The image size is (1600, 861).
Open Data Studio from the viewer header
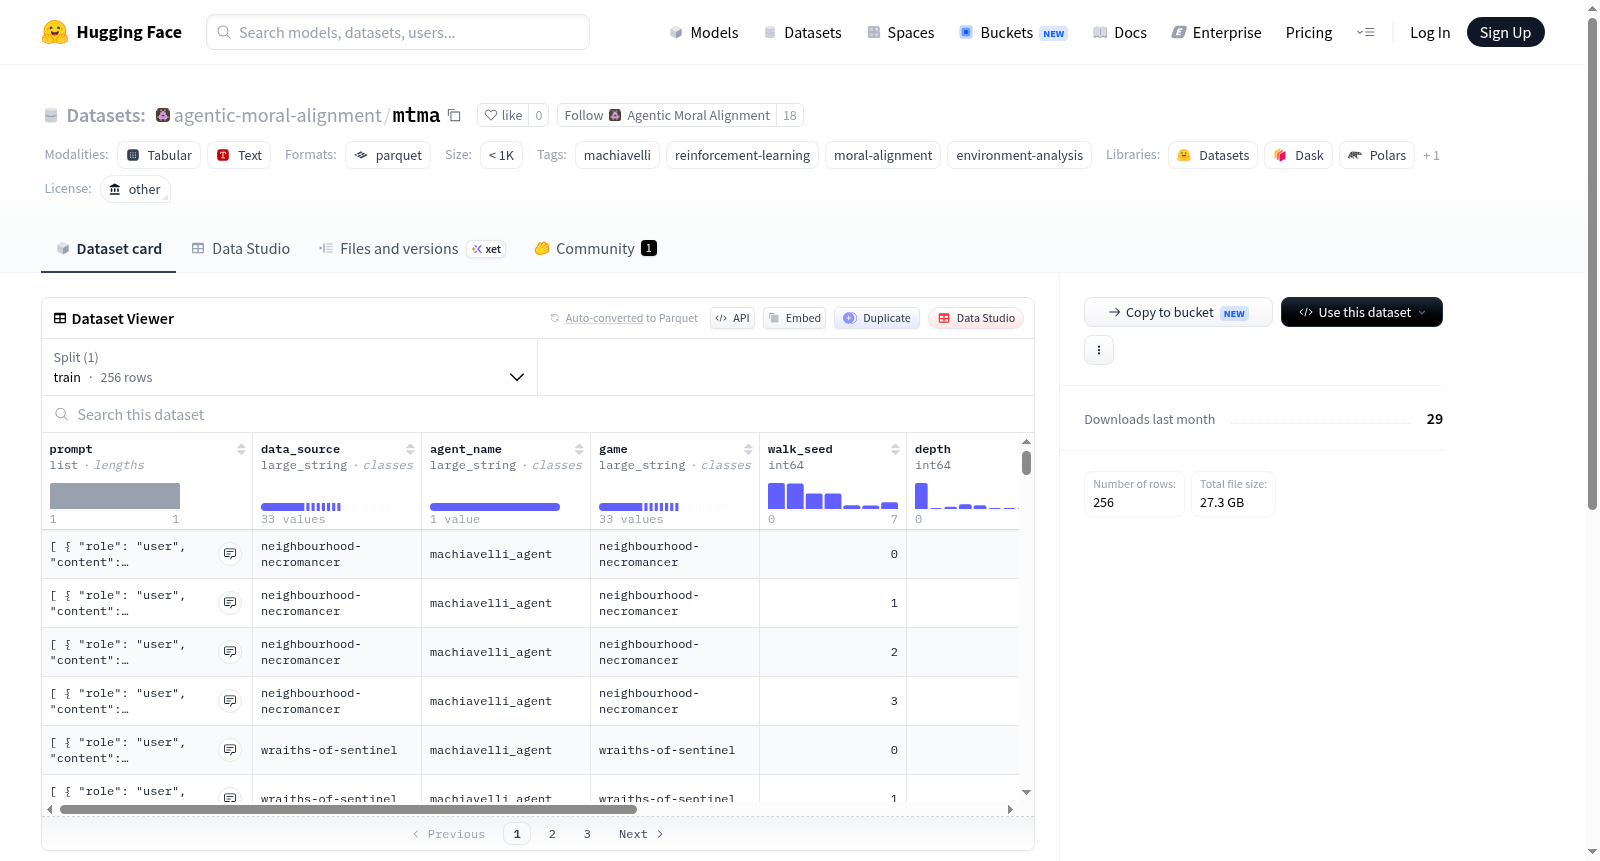click(976, 318)
